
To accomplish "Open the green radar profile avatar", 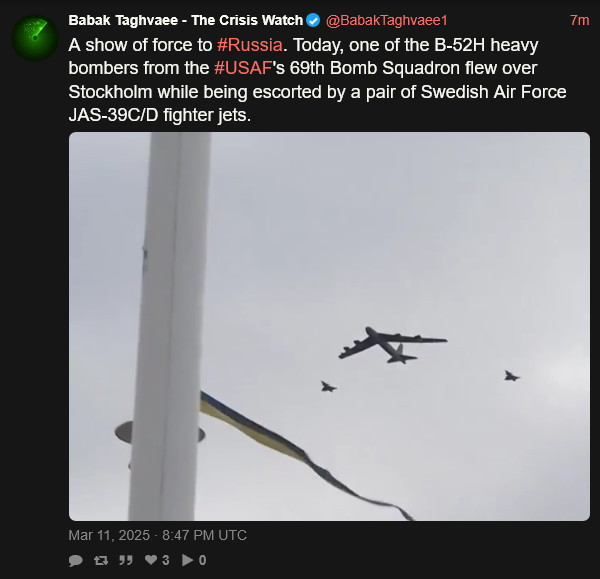I will point(35,38).
